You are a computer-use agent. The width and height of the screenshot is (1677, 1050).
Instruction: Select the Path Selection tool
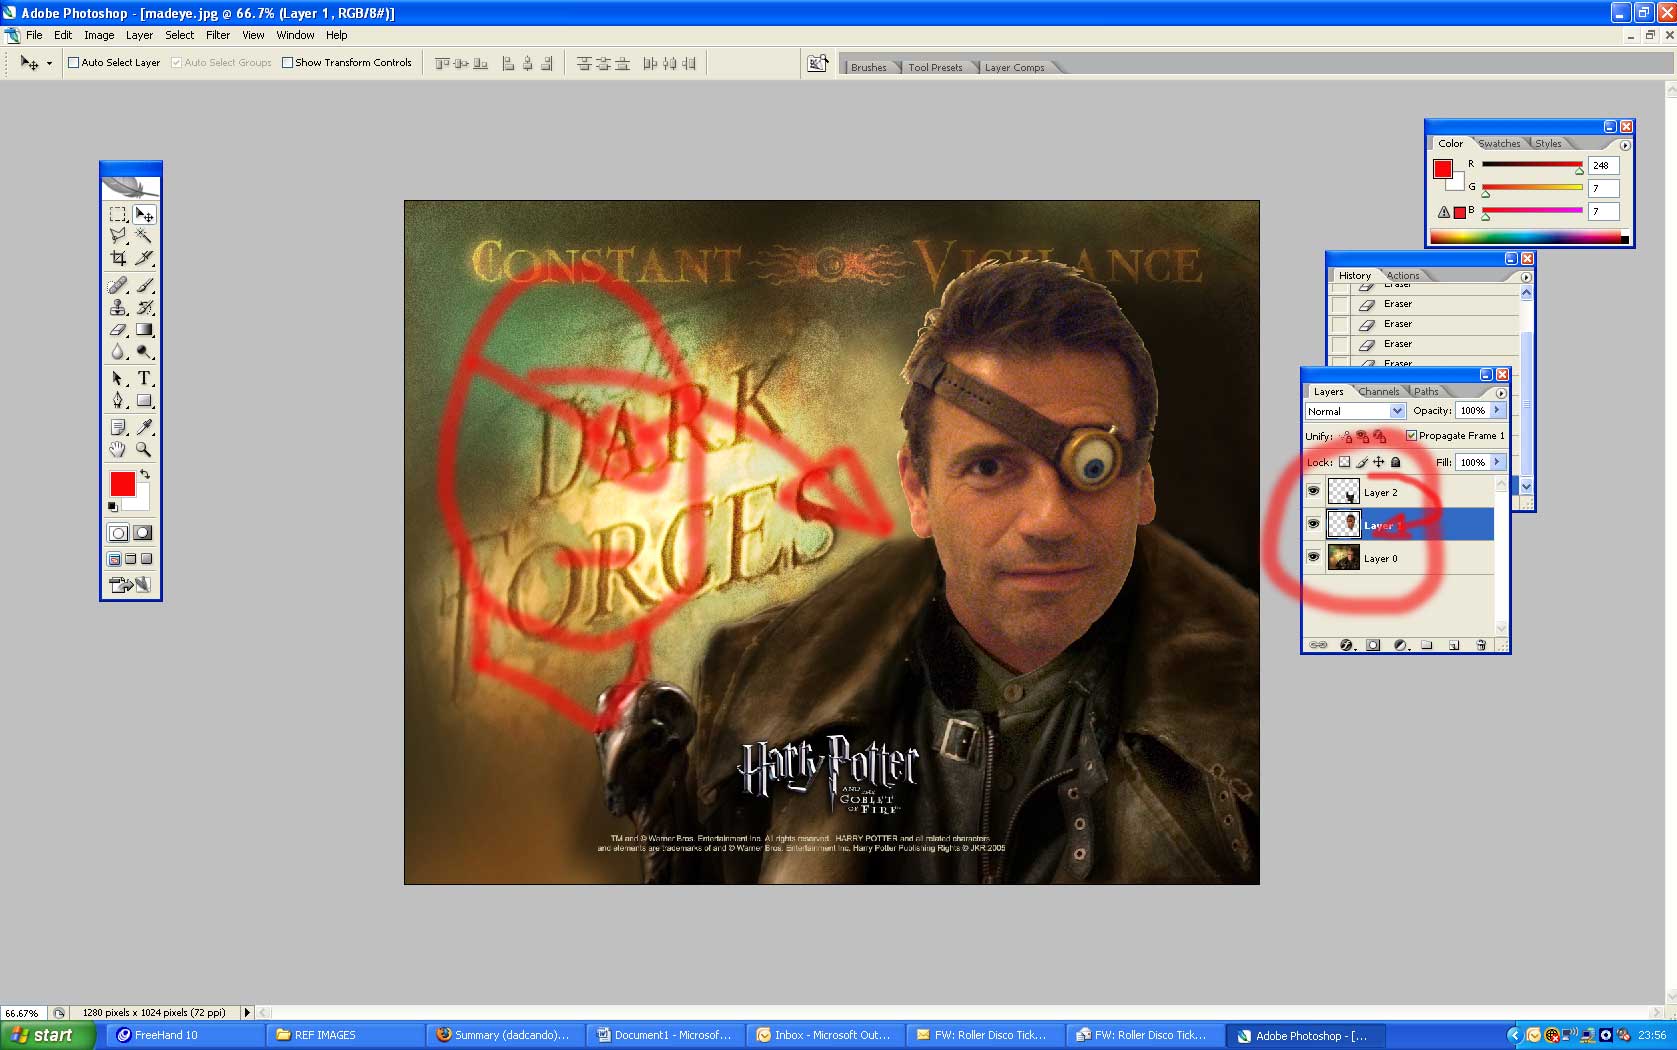click(x=118, y=378)
